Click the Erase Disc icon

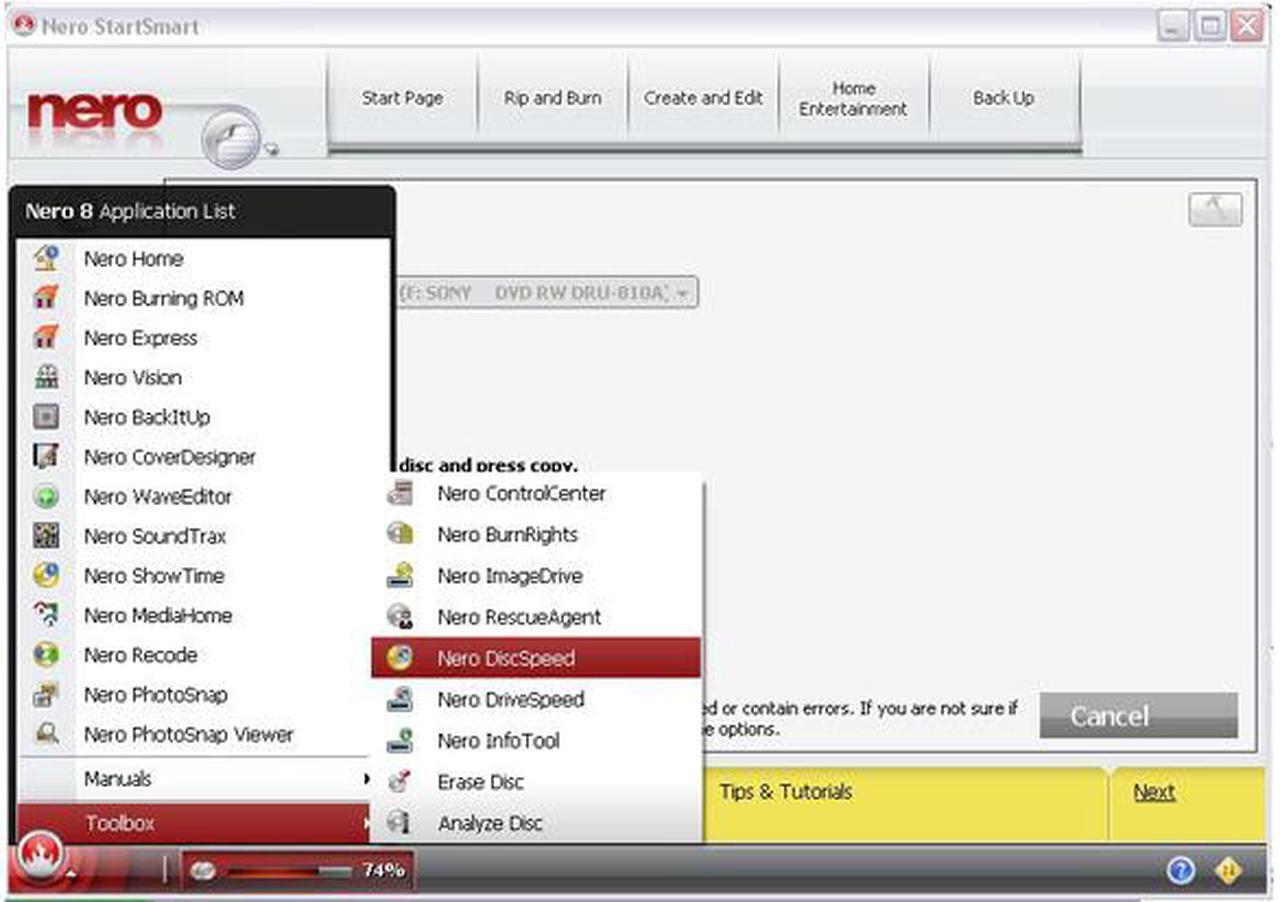400,782
